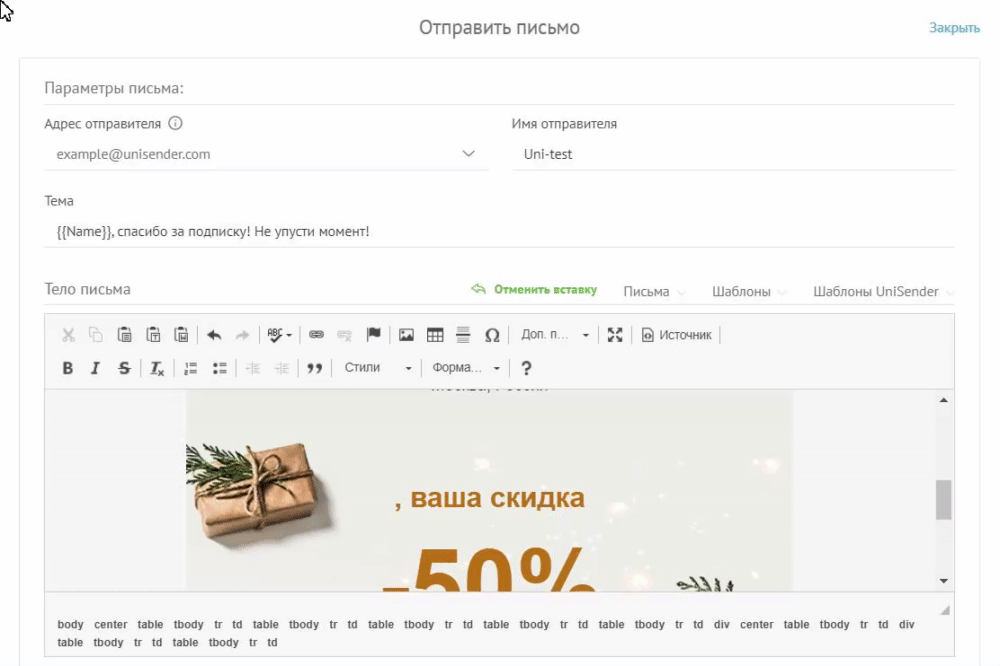Switch to 'Источник' source view
1000x666 pixels.
pyautogui.click(x=676, y=335)
